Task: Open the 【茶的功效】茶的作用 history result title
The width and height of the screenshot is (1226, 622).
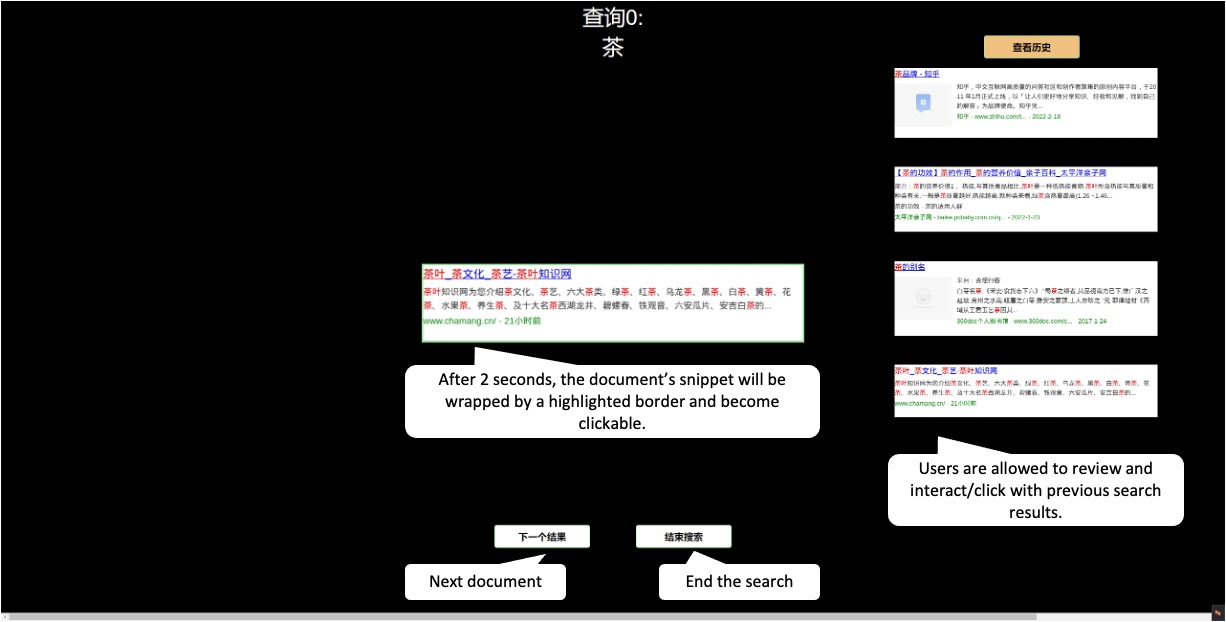Action: [1000, 173]
